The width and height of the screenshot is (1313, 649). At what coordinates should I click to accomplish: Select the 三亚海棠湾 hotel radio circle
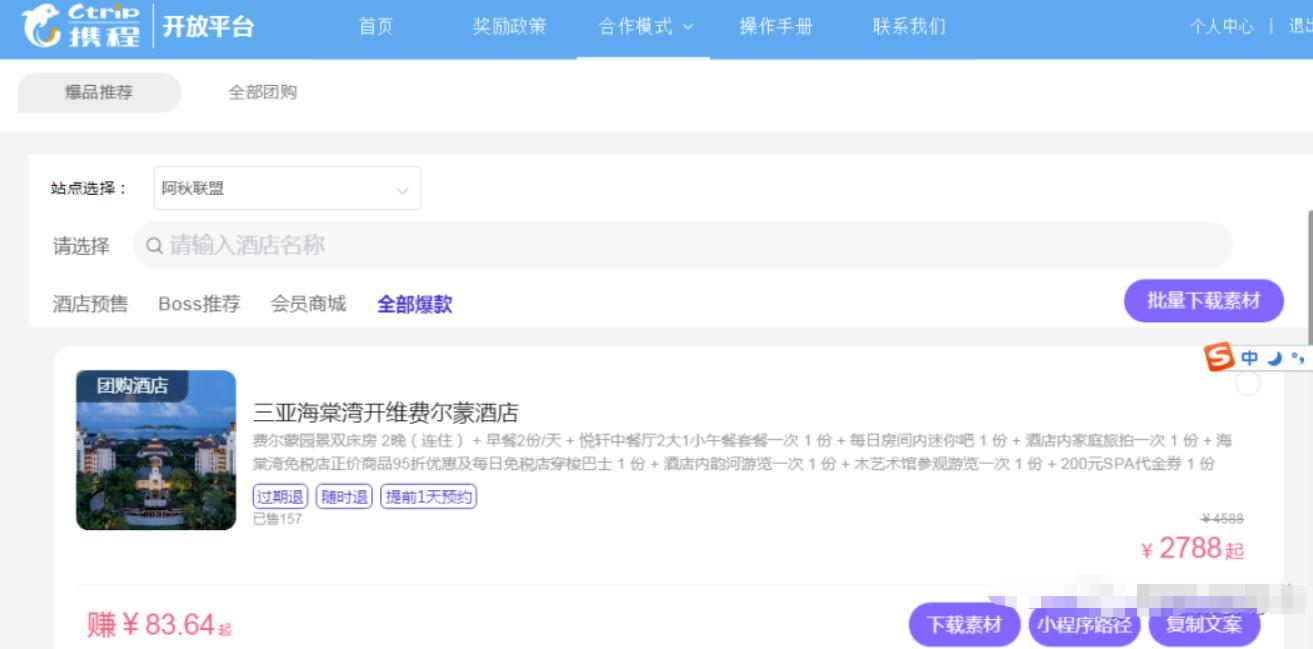(x=1247, y=384)
